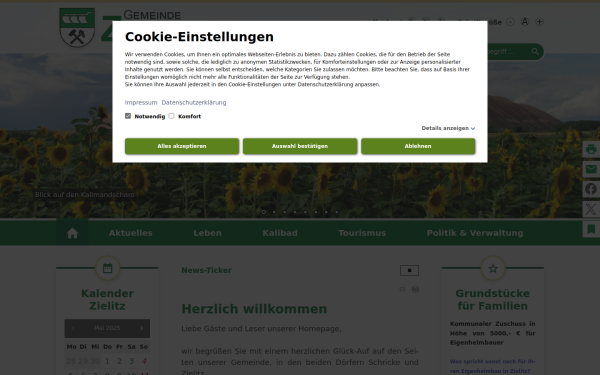Click the Auswahl bestätigen button
This screenshot has width=600, height=375.
300,146
